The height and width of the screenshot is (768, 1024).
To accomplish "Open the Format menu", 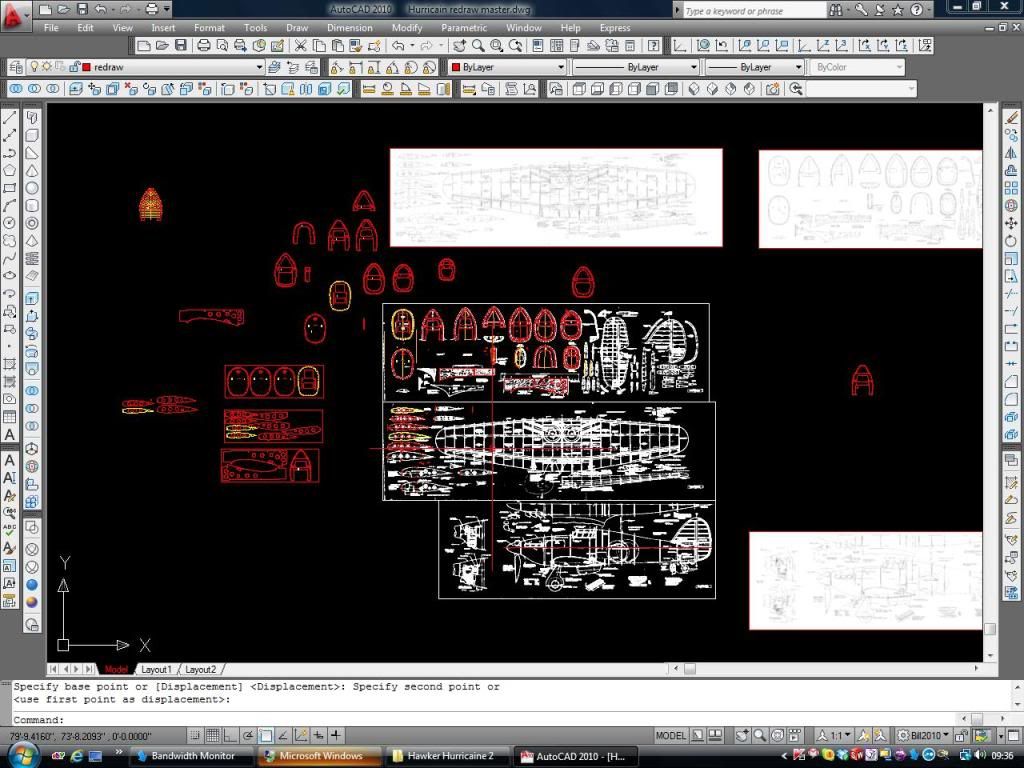I will click(209, 28).
